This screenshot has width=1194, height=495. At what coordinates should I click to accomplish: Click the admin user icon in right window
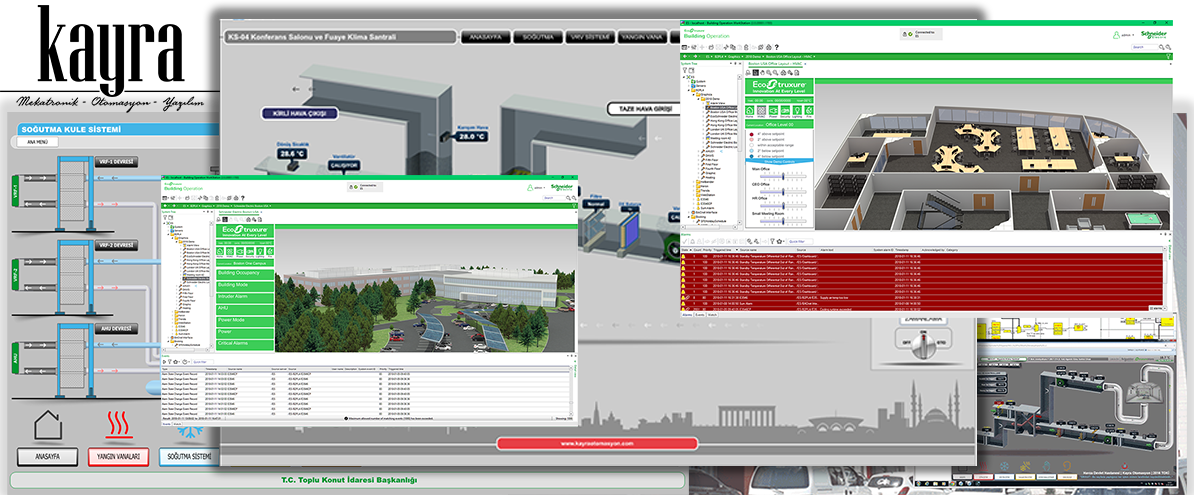tap(1116, 35)
